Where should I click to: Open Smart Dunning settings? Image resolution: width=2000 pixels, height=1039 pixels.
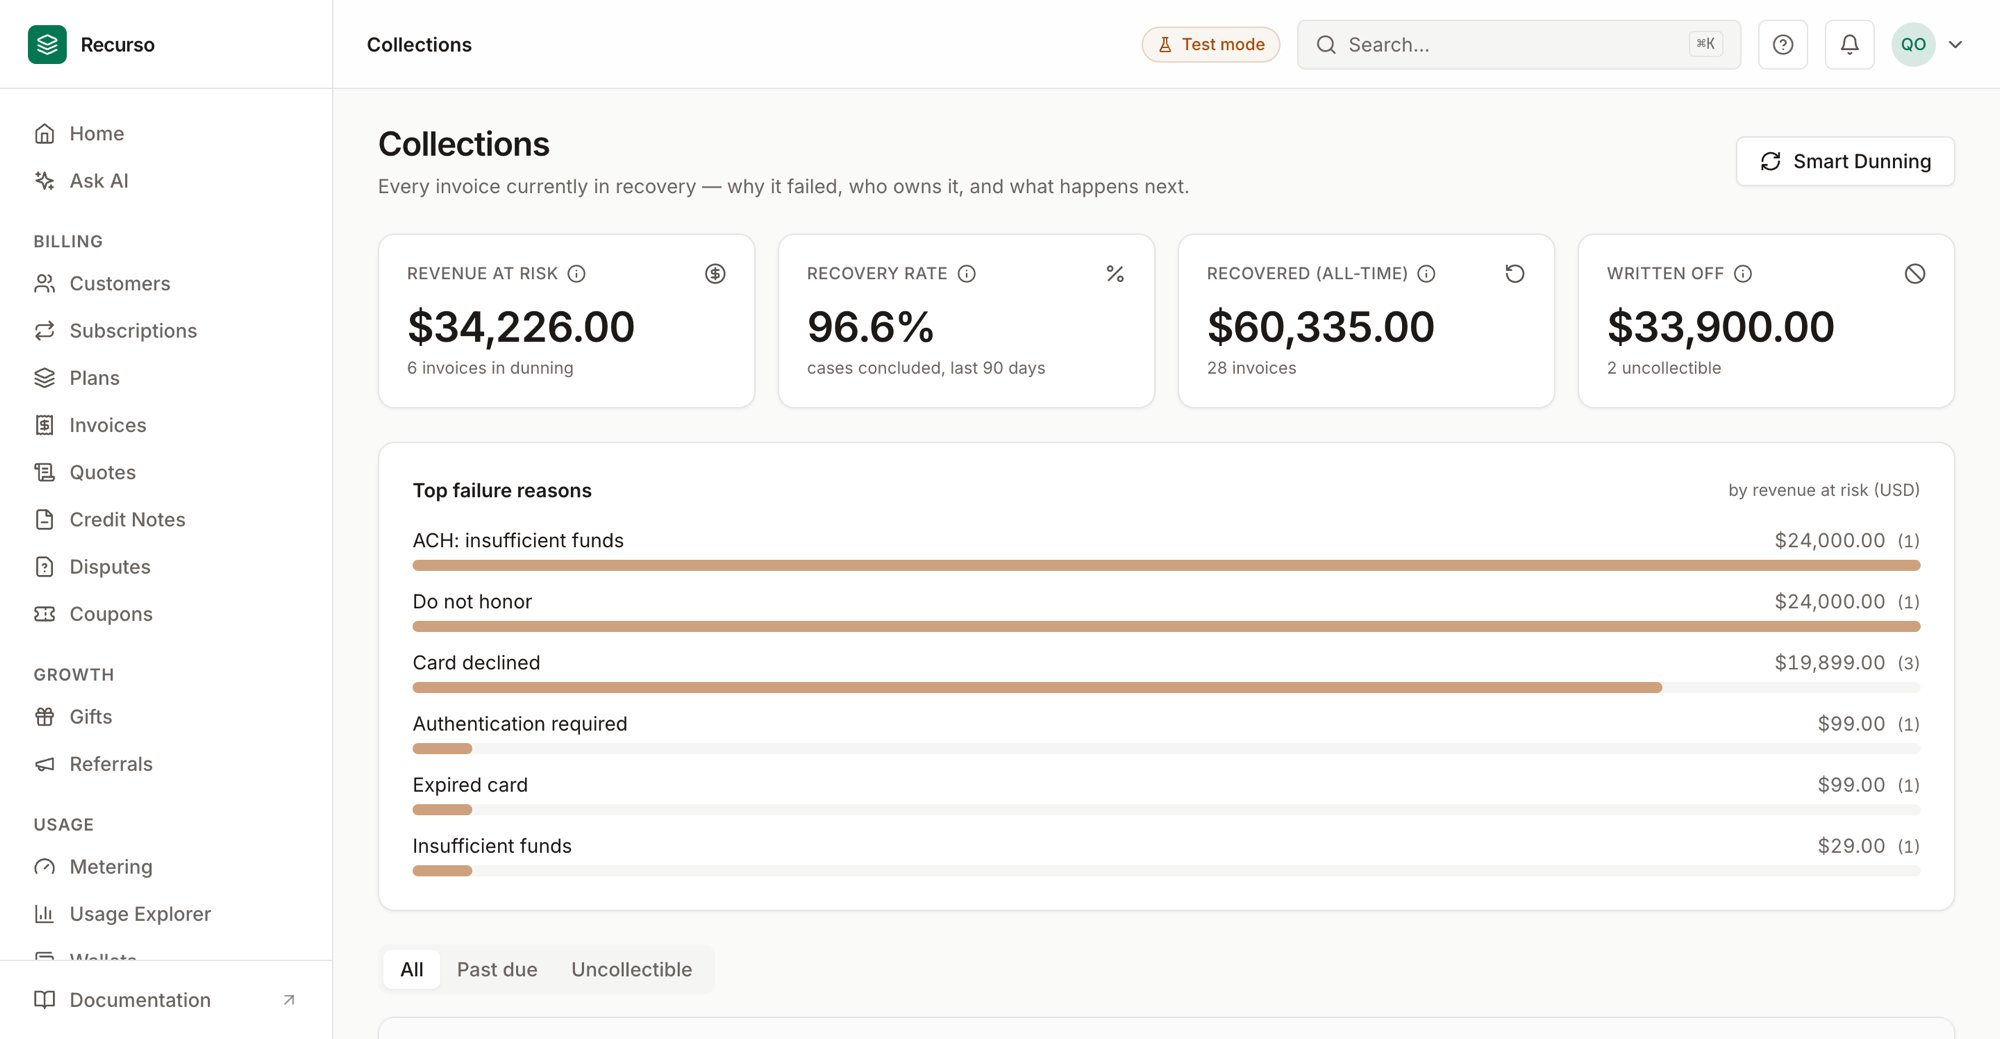(x=1845, y=161)
